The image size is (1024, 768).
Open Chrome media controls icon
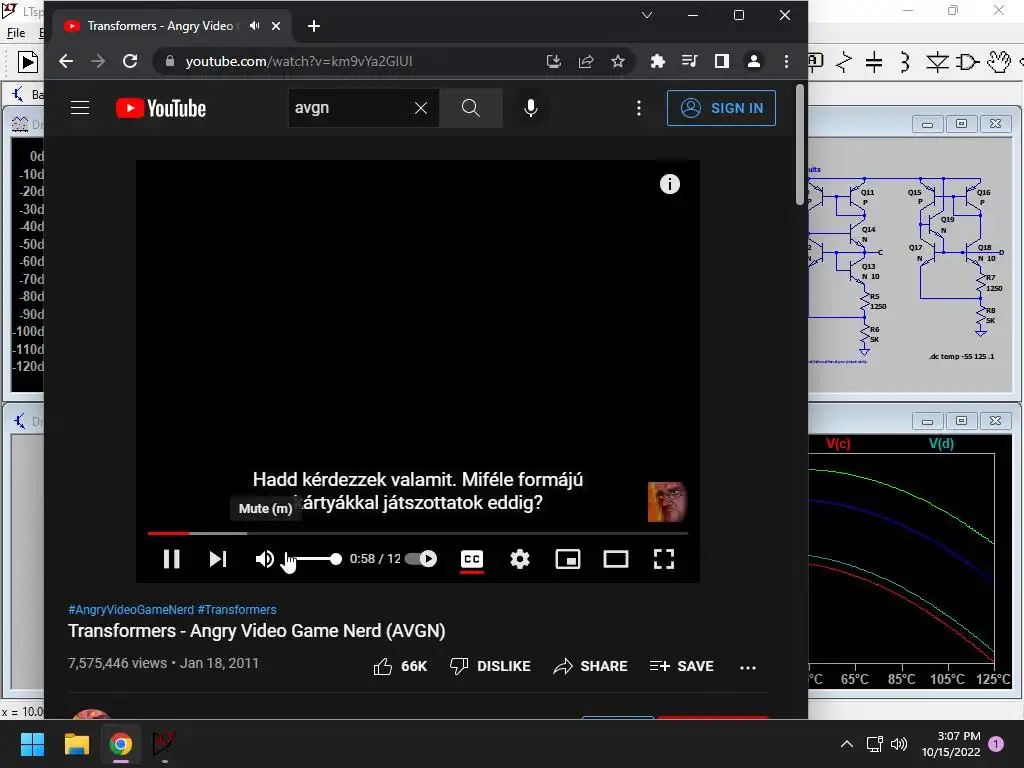(x=690, y=61)
